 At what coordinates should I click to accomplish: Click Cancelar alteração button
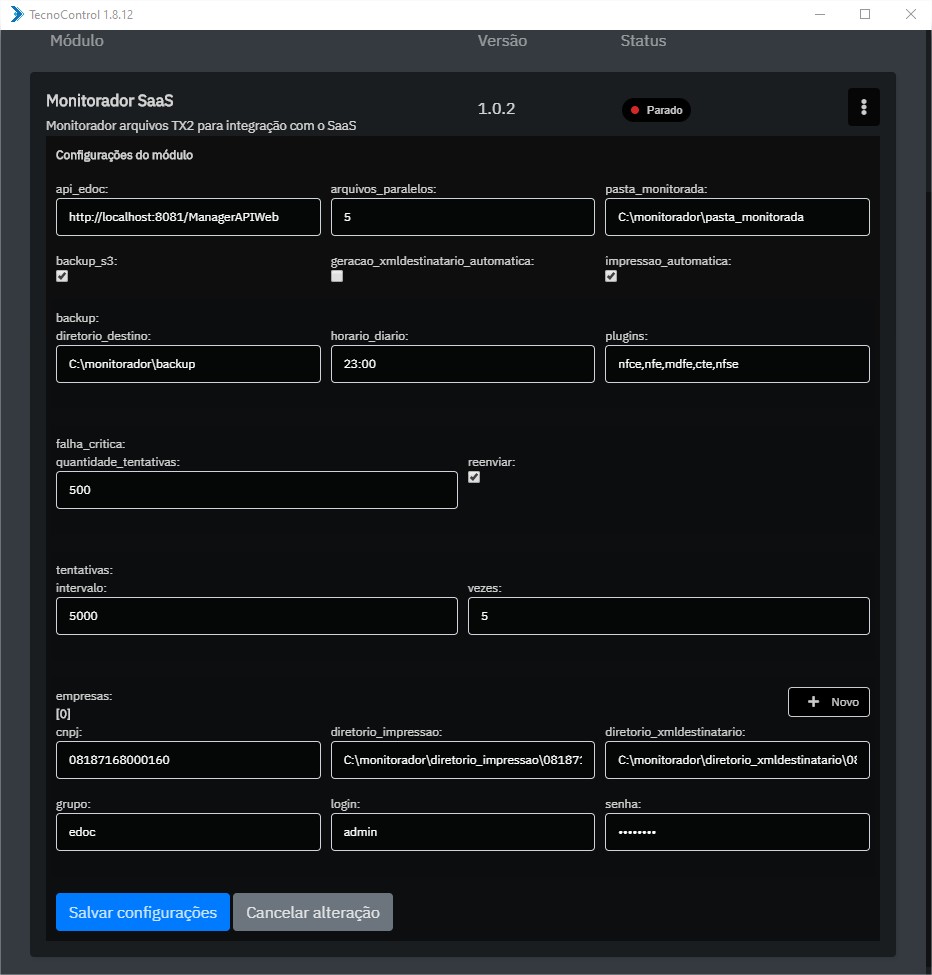[313, 912]
